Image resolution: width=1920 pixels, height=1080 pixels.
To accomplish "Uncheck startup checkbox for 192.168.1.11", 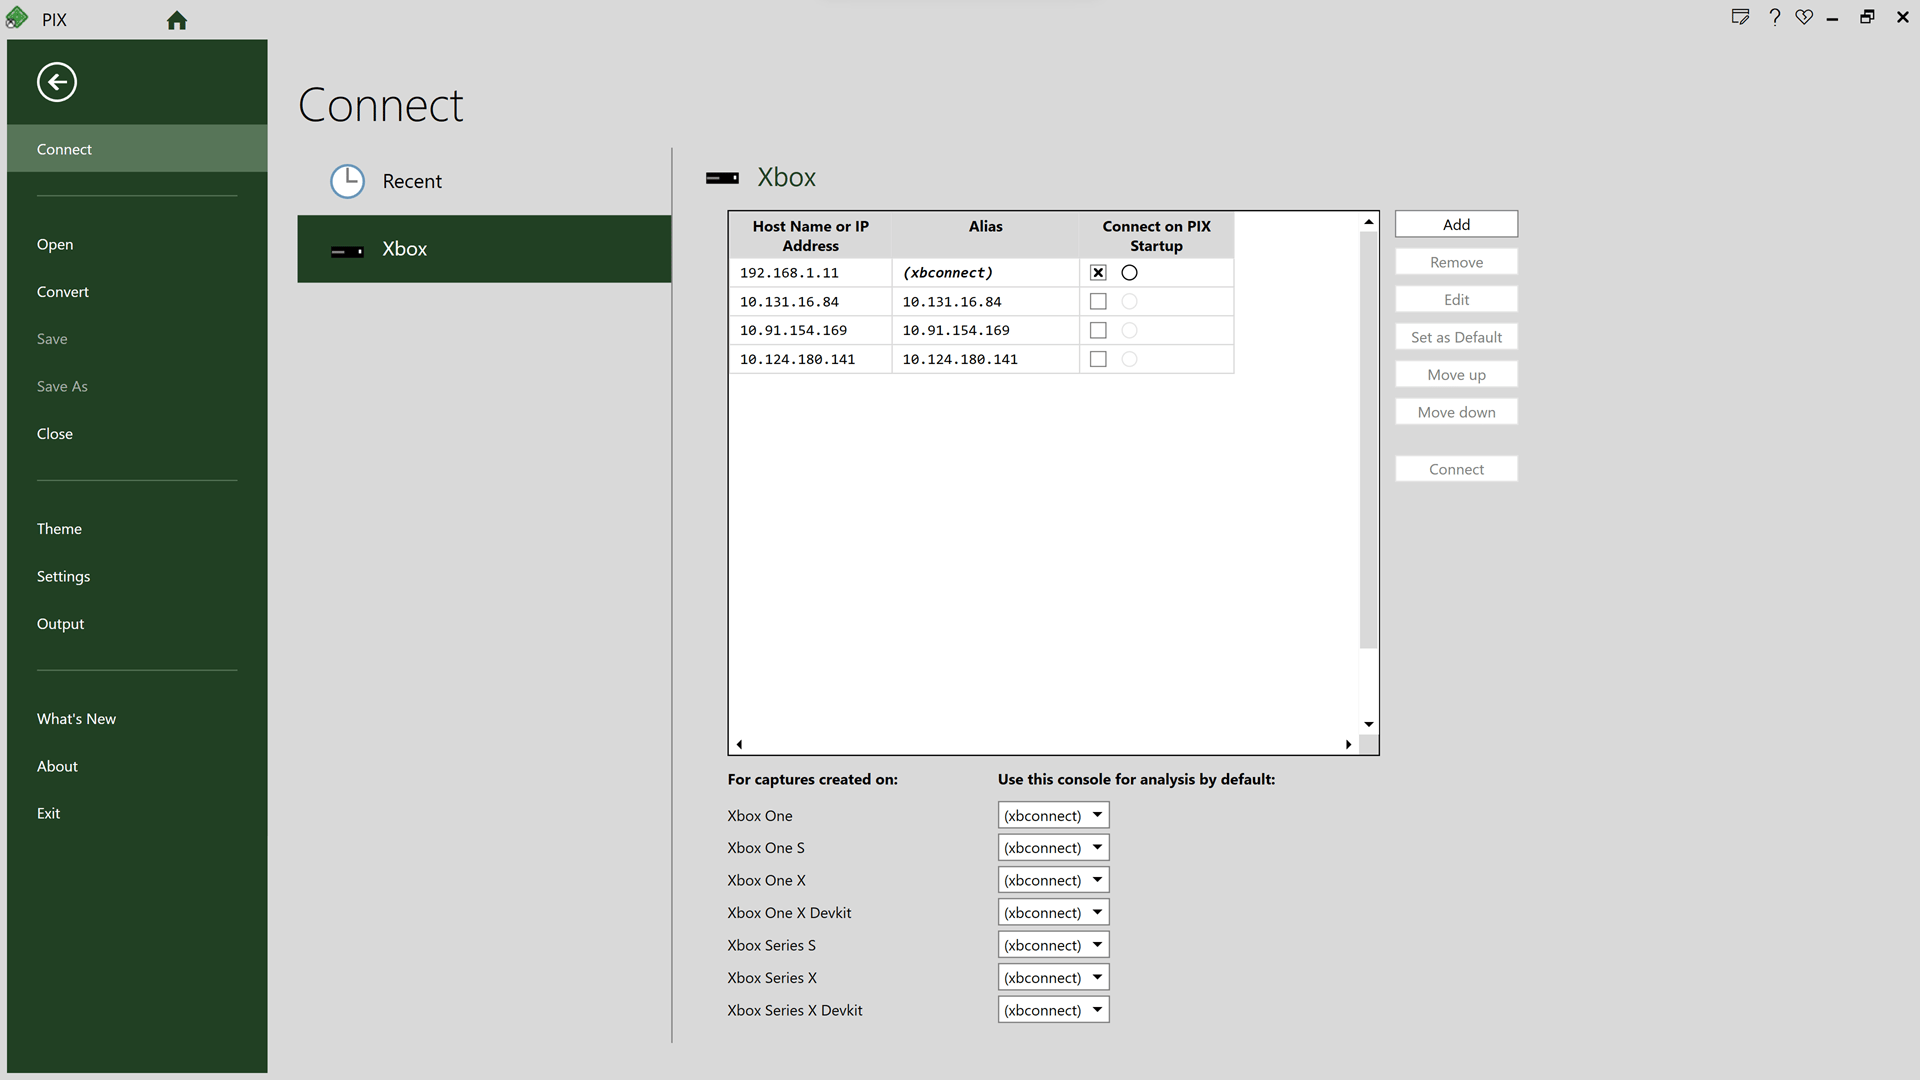I will click(x=1098, y=273).
